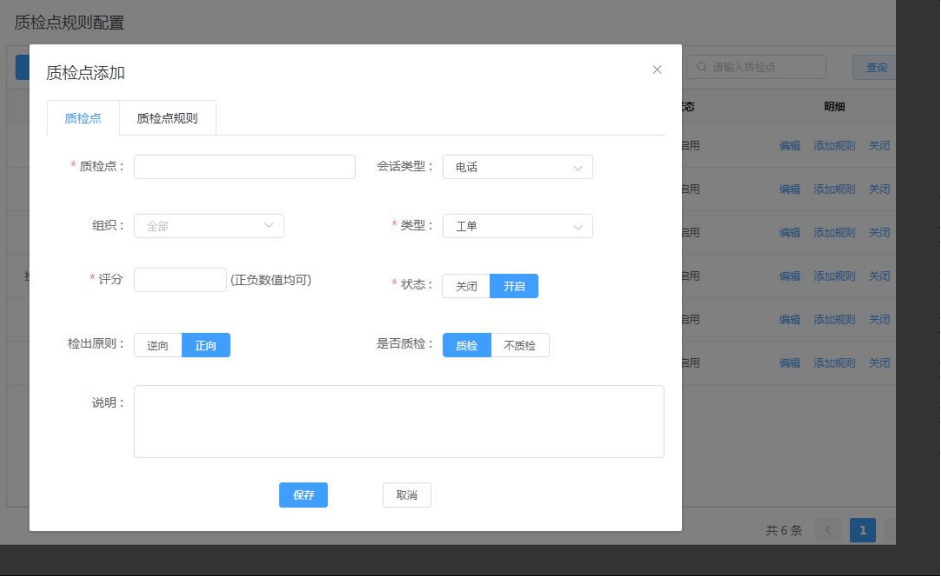Choose 不质检 for 是否质检
The image size is (941, 576).
[x=520, y=345]
